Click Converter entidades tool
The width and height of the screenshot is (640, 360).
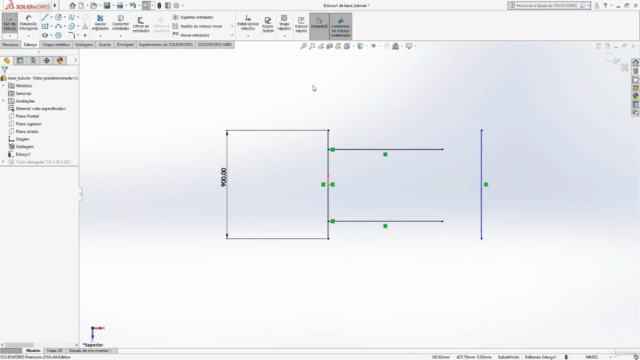coord(120,23)
